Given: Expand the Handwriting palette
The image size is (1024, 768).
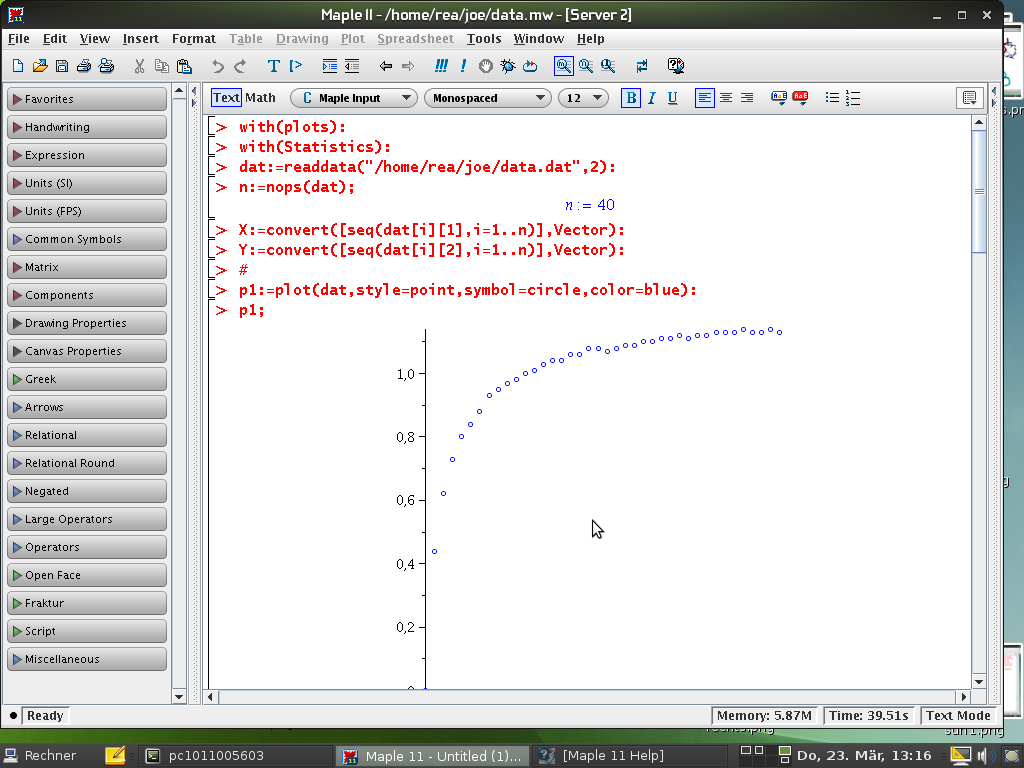Looking at the screenshot, I should 87,127.
